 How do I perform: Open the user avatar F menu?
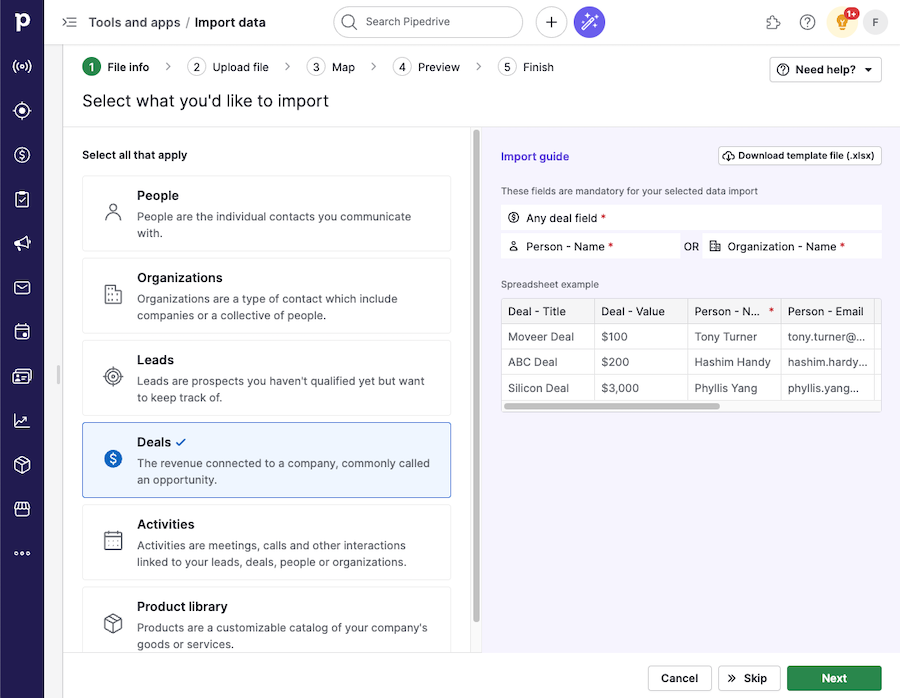[x=875, y=22]
